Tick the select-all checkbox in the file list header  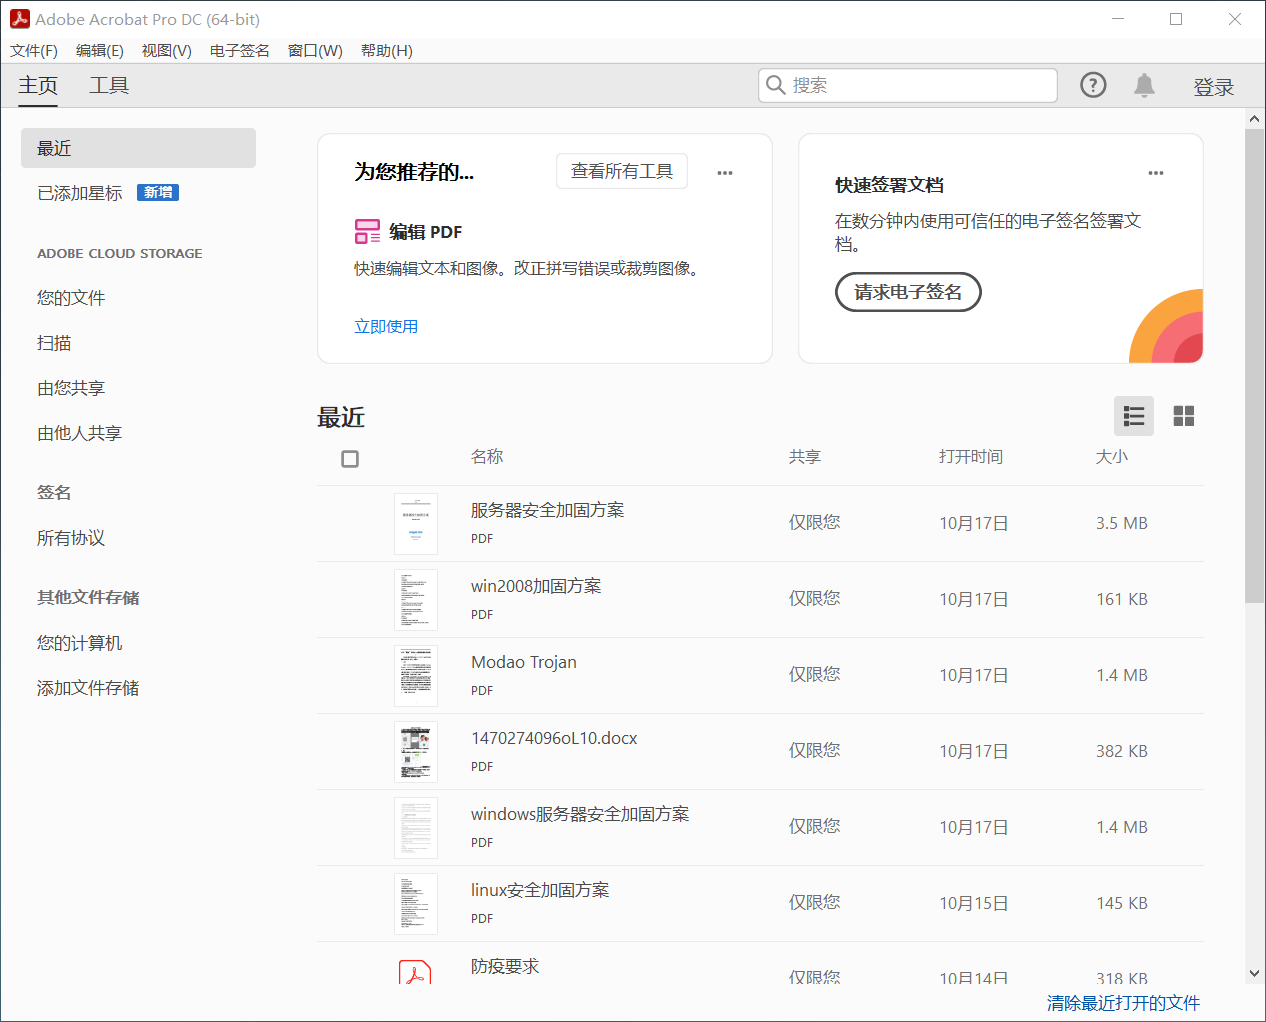pos(350,459)
